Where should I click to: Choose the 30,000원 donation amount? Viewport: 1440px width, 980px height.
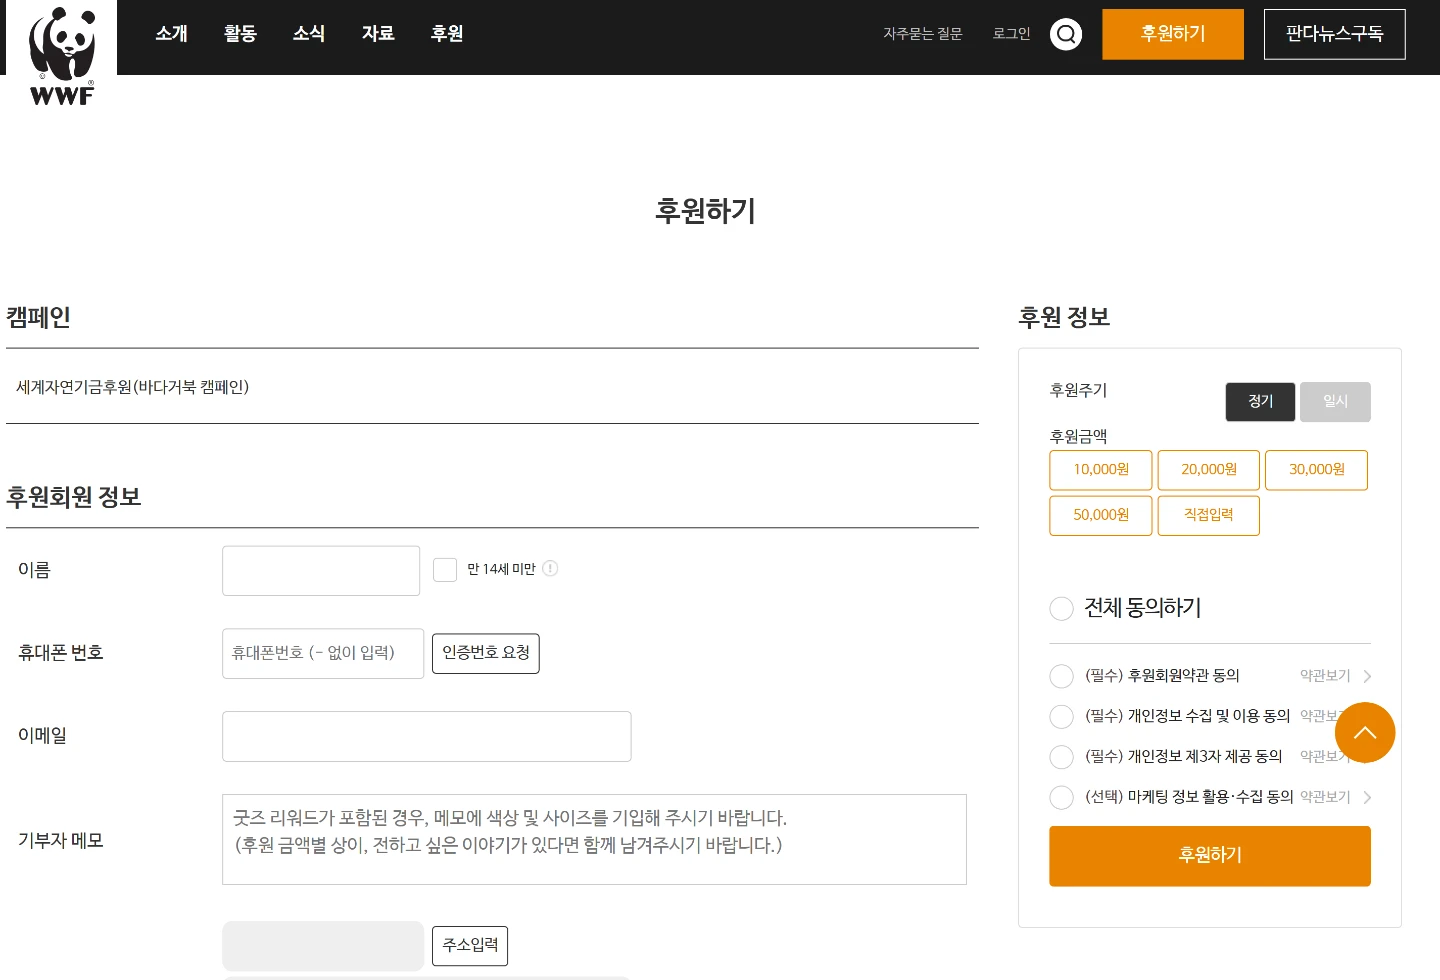point(1316,470)
